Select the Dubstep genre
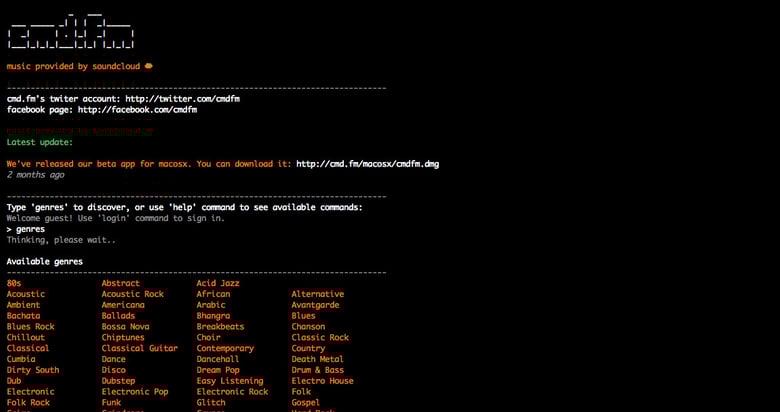Image resolution: width=780 pixels, height=412 pixels. point(118,381)
